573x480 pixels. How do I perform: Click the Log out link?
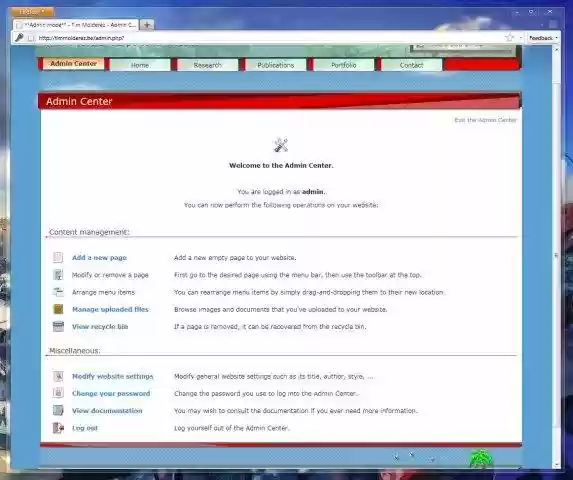click(x=85, y=428)
